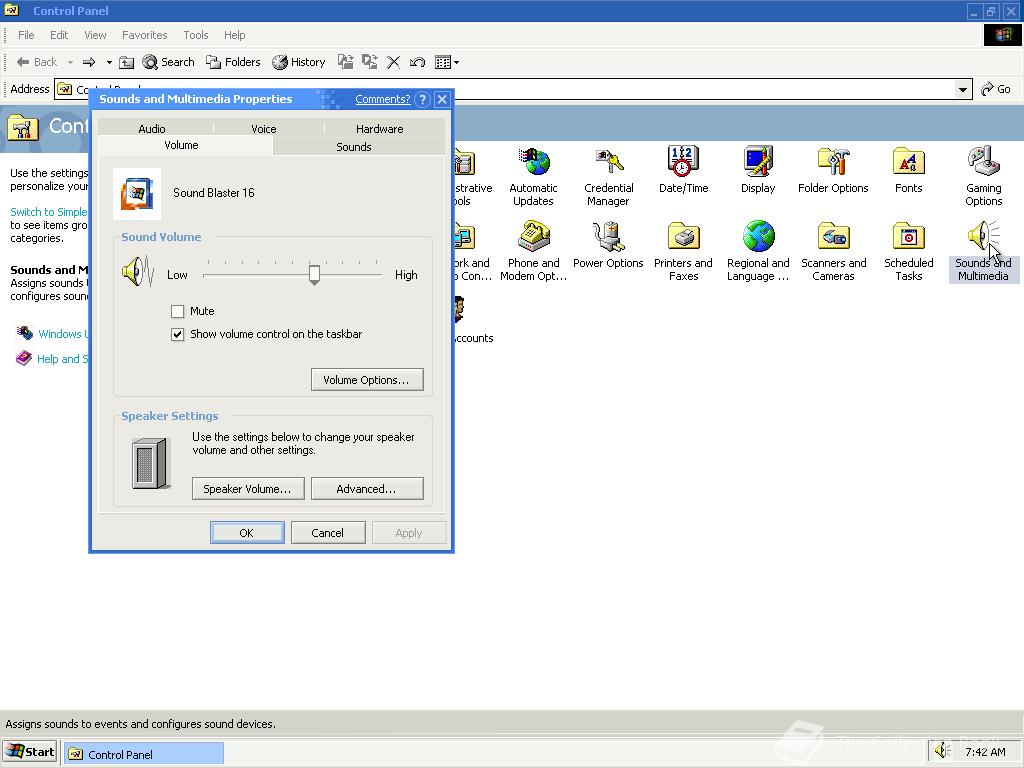Open the Gaming Options icon
Viewport: 1024px width, 768px height.
click(x=984, y=176)
